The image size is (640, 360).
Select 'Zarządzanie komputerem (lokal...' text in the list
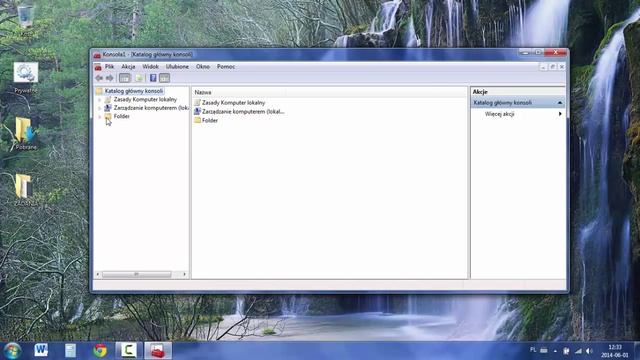point(243,111)
